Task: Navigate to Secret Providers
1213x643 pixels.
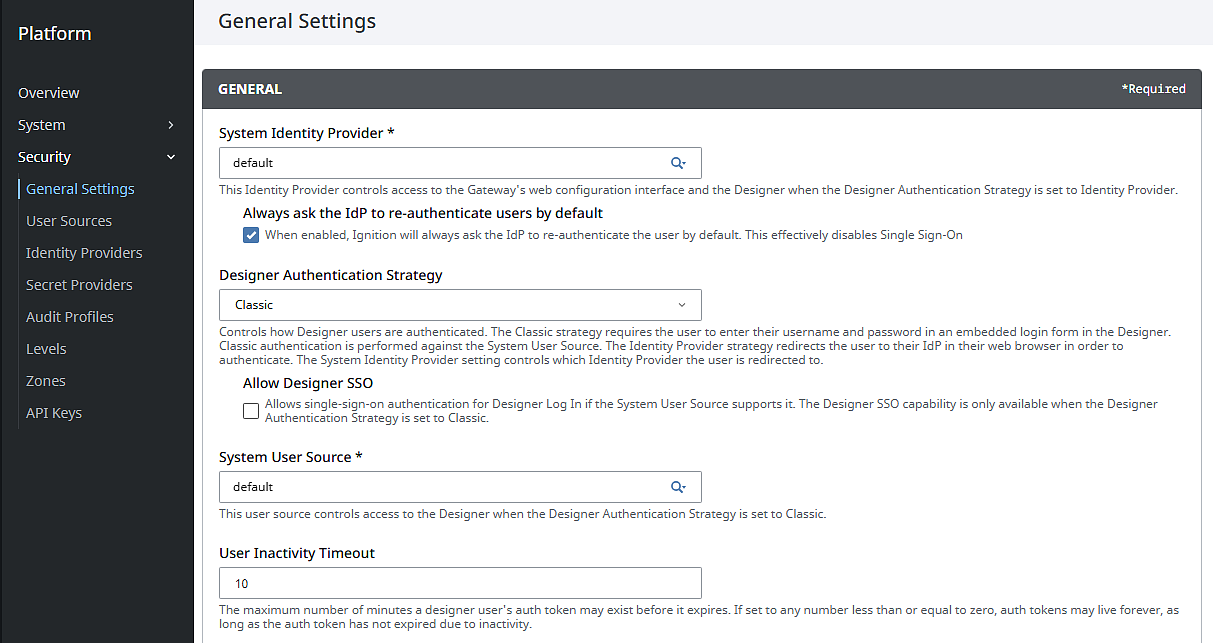Action: click(x=79, y=285)
